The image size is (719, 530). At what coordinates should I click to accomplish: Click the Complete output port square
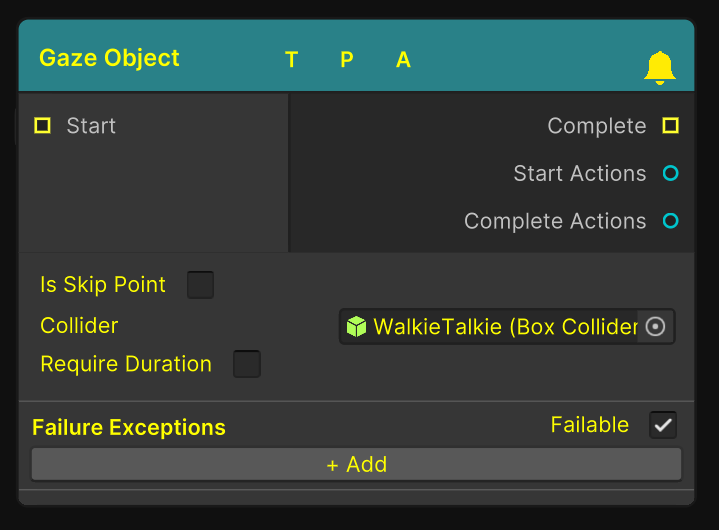(670, 126)
